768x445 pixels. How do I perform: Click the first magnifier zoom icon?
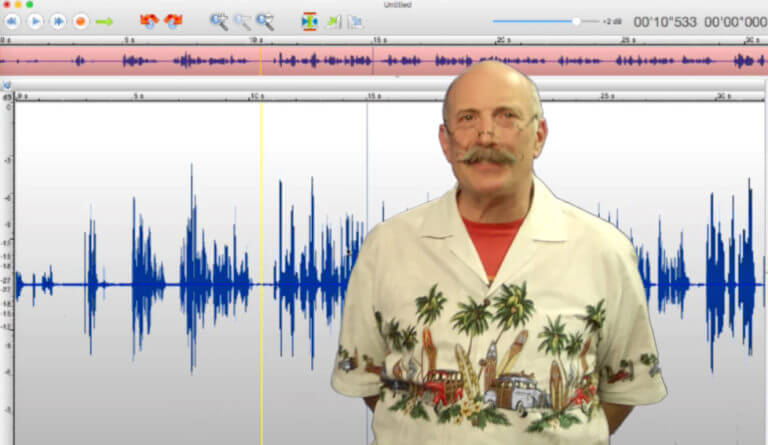click(x=218, y=22)
